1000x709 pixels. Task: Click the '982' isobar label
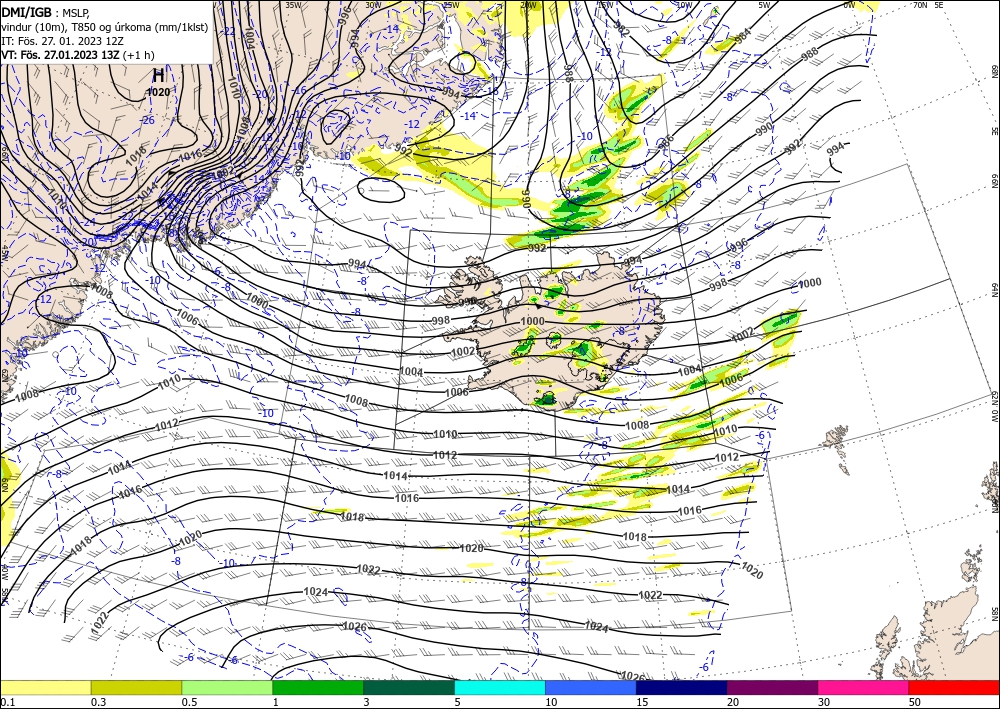(622, 29)
